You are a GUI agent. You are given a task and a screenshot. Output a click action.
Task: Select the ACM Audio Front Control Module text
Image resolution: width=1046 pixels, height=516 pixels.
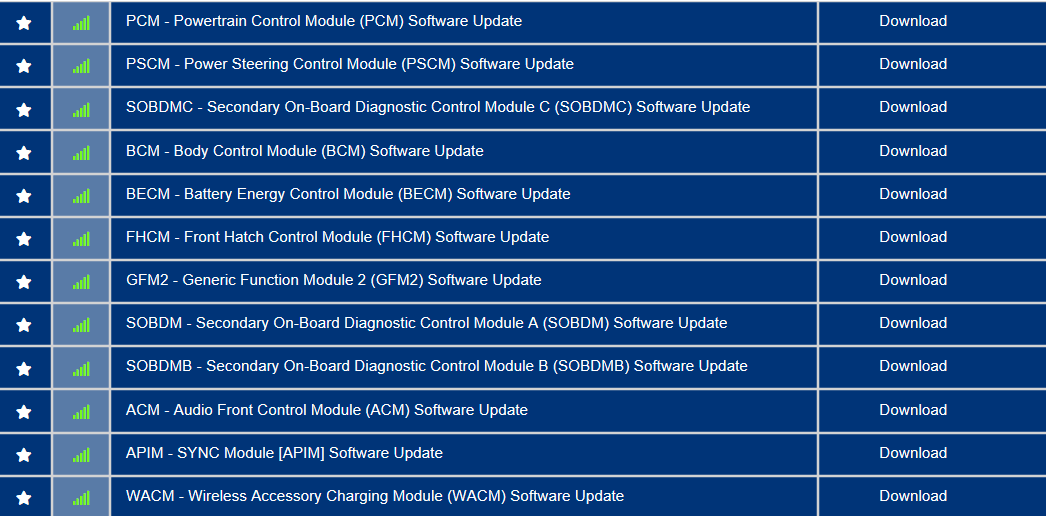326,410
